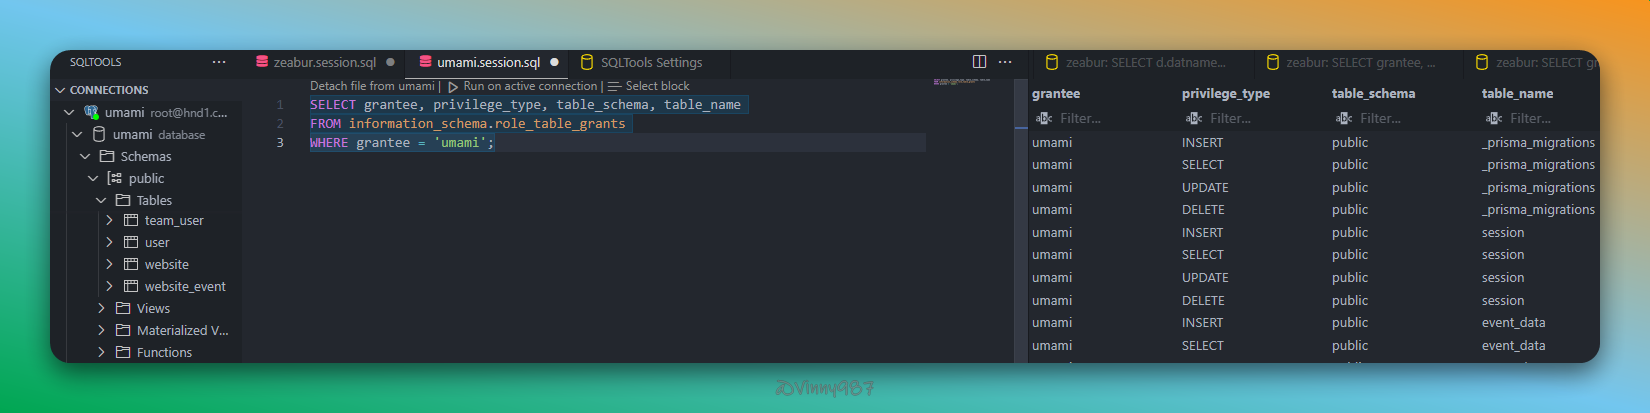Click Detach file from umami link
Screen dimensions: 1650x413
pos(371,86)
